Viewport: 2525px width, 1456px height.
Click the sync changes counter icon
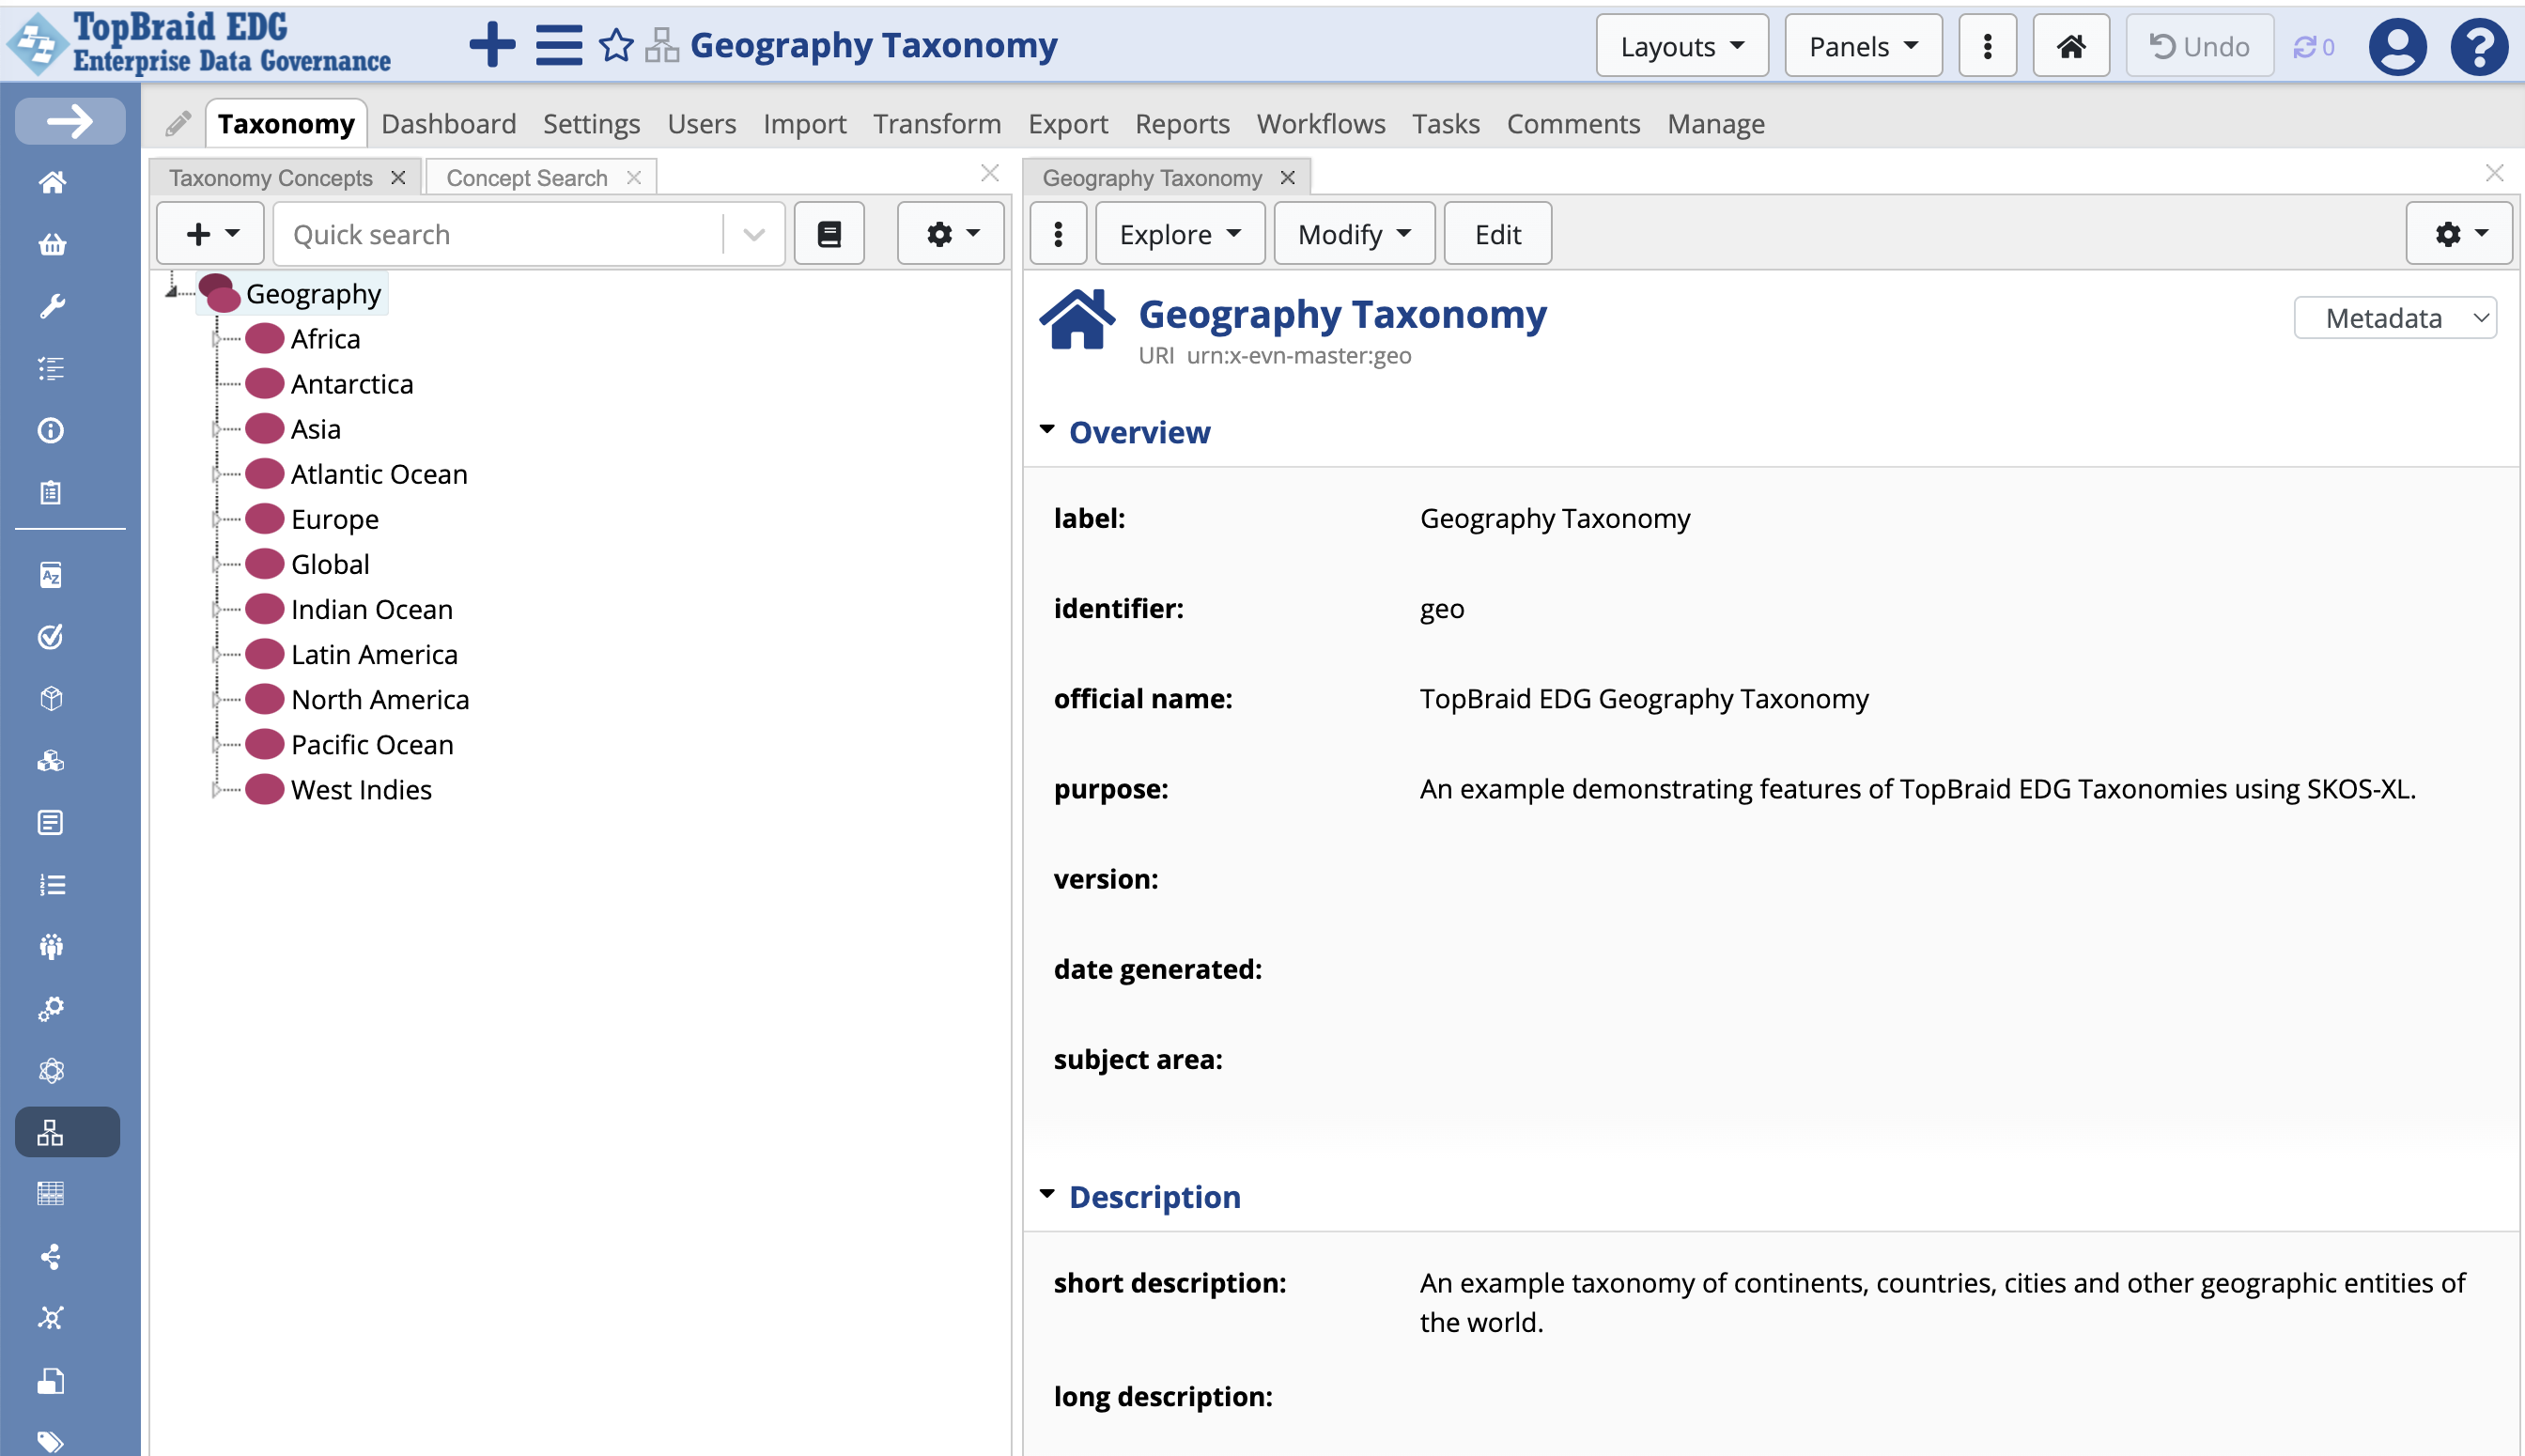[x=2313, y=47]
